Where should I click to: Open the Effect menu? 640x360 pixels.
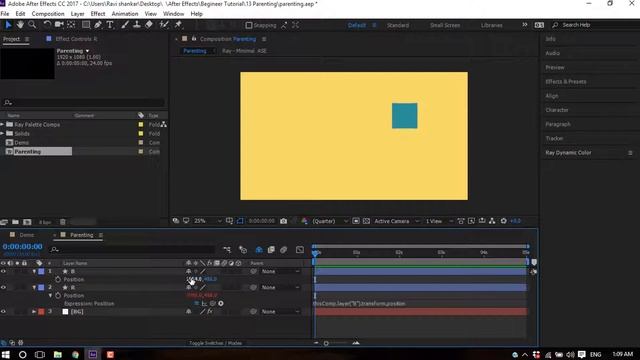pyautogui.click(x=98, y=14)
